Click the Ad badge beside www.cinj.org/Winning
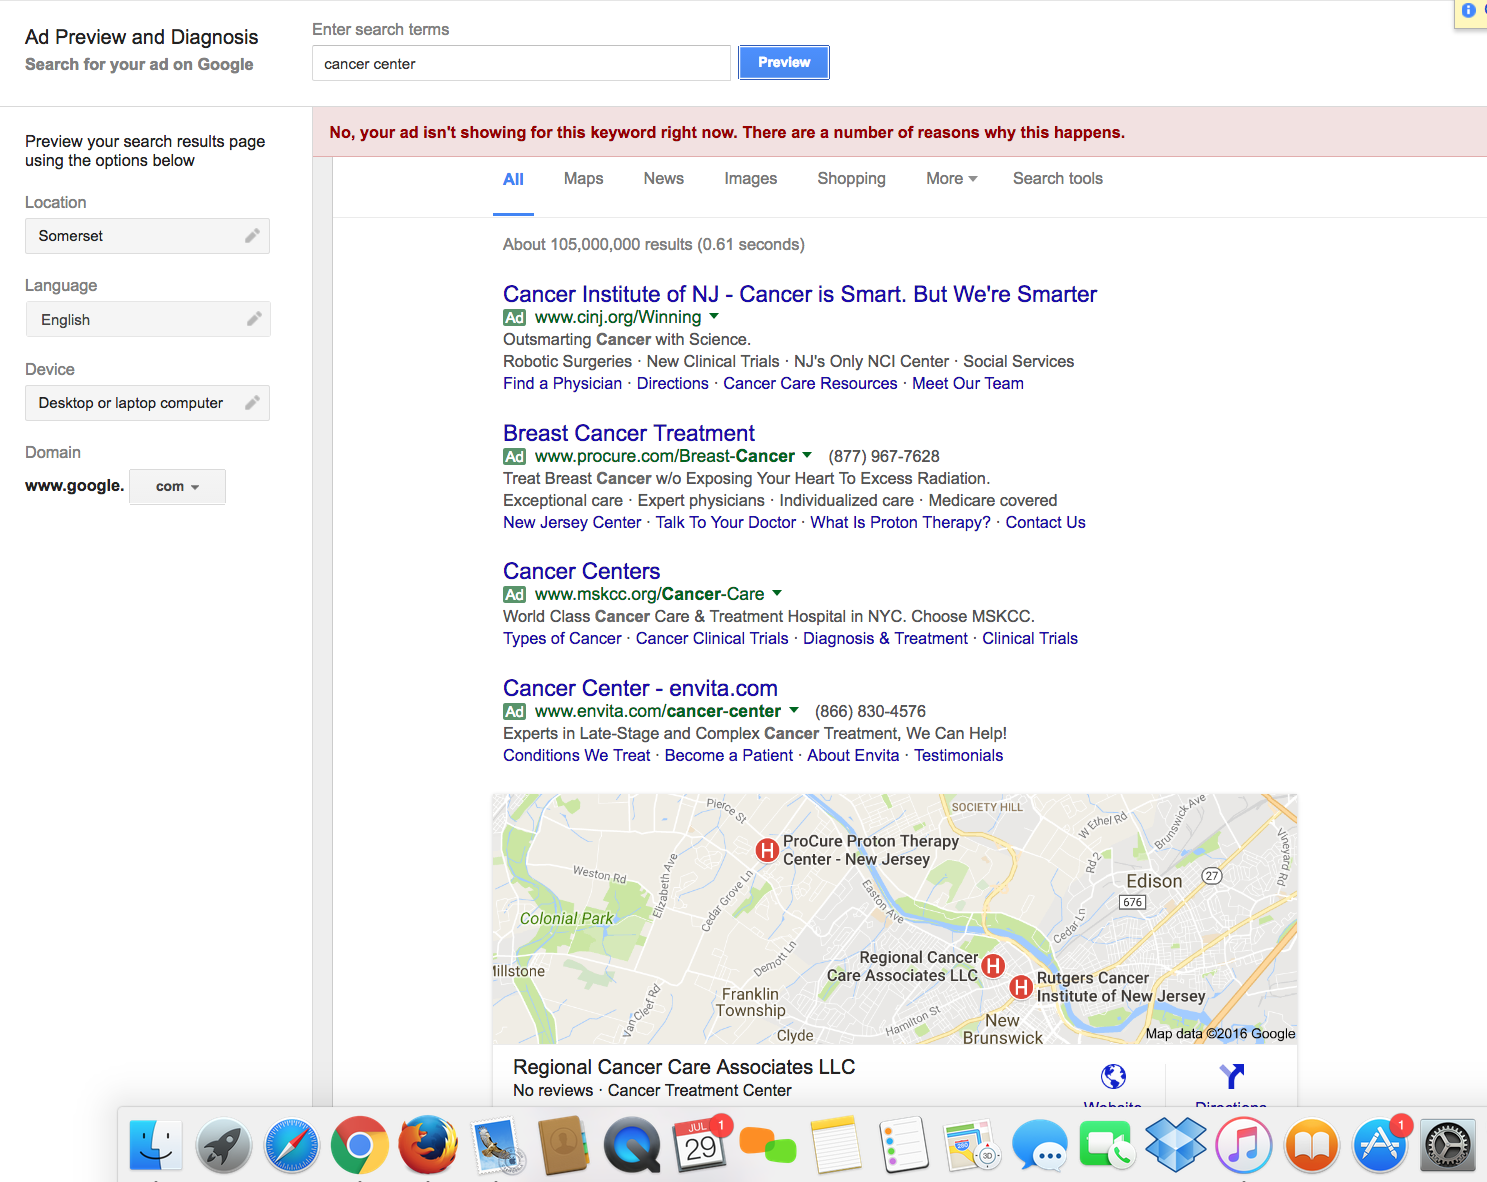The width and height of the screenshot is (1487, 1182). click(514, 317)
